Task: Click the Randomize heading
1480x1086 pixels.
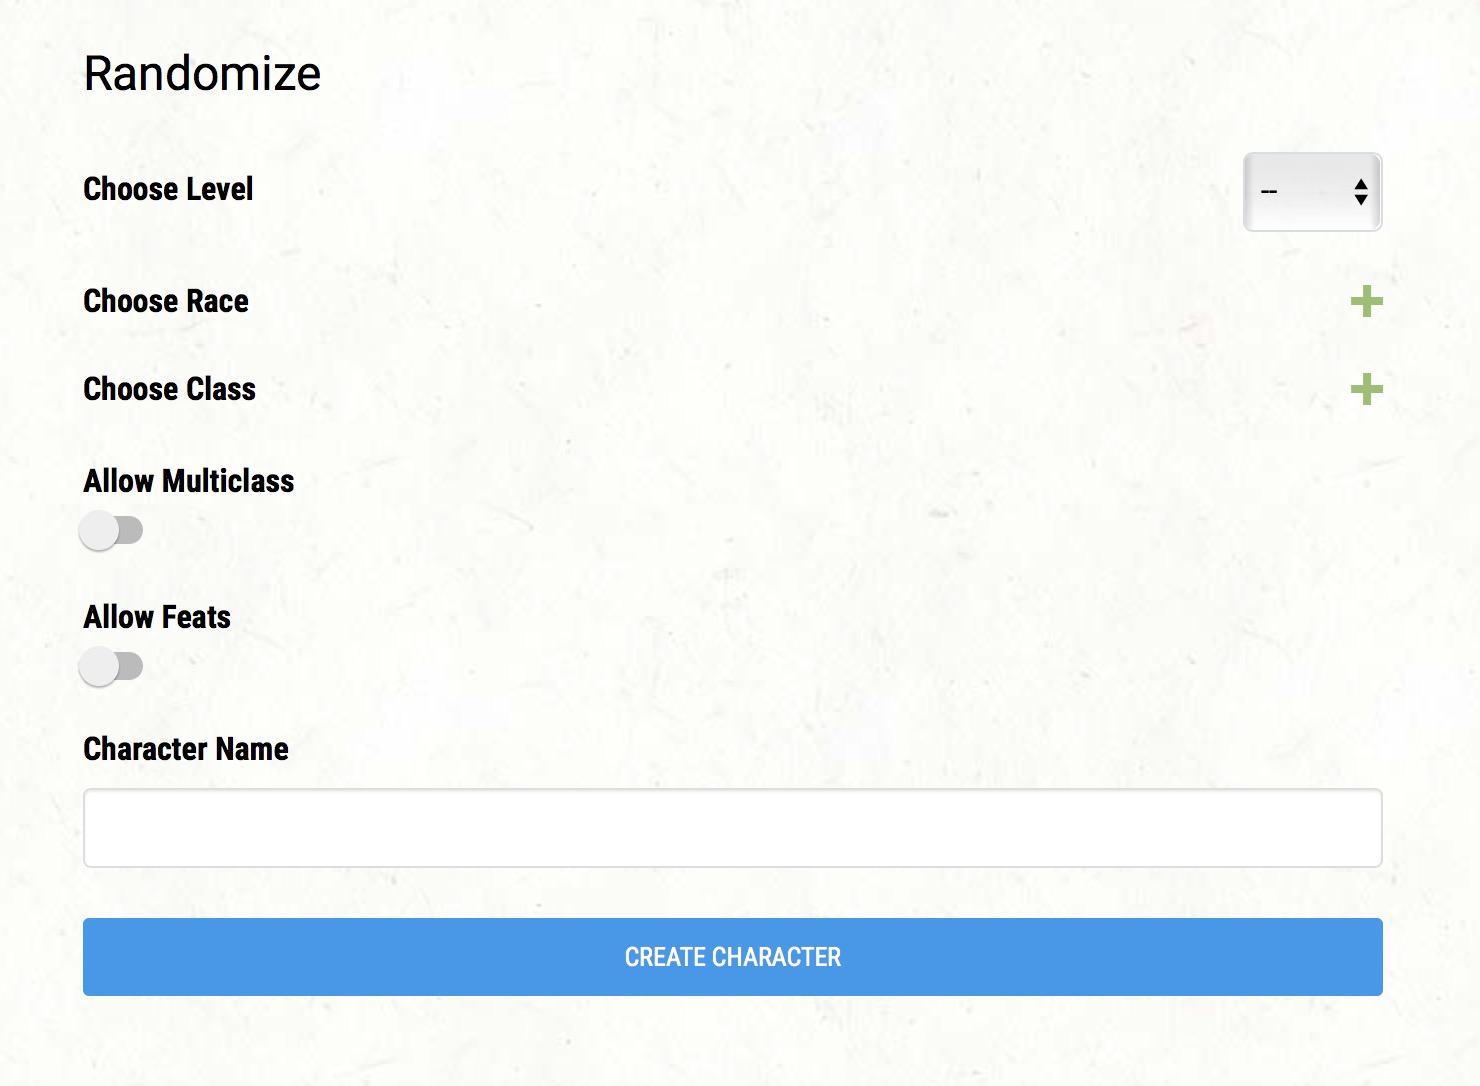Action: (x=202, y=73)
